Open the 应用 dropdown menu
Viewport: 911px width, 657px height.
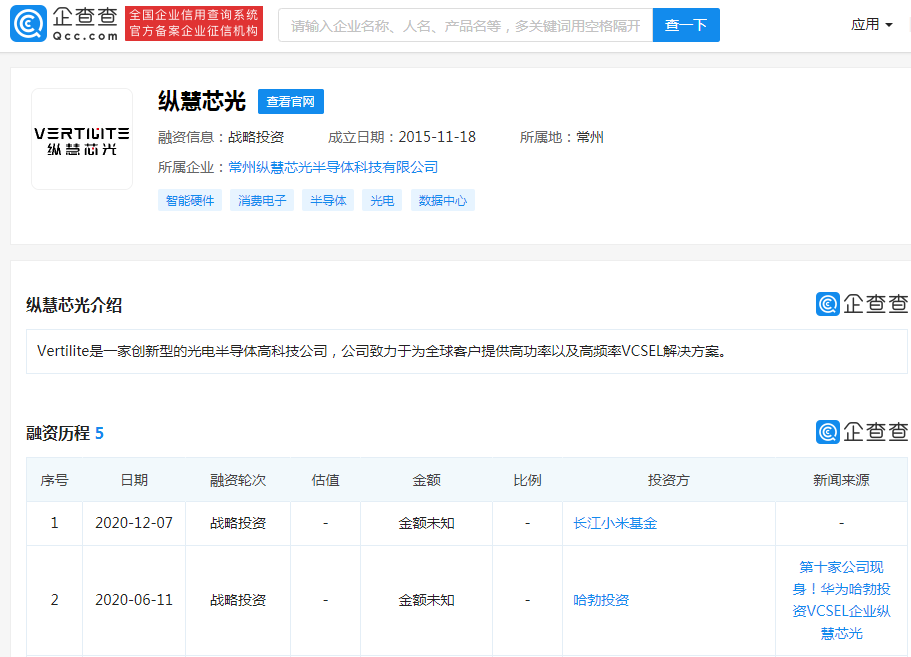pos(871,24)
